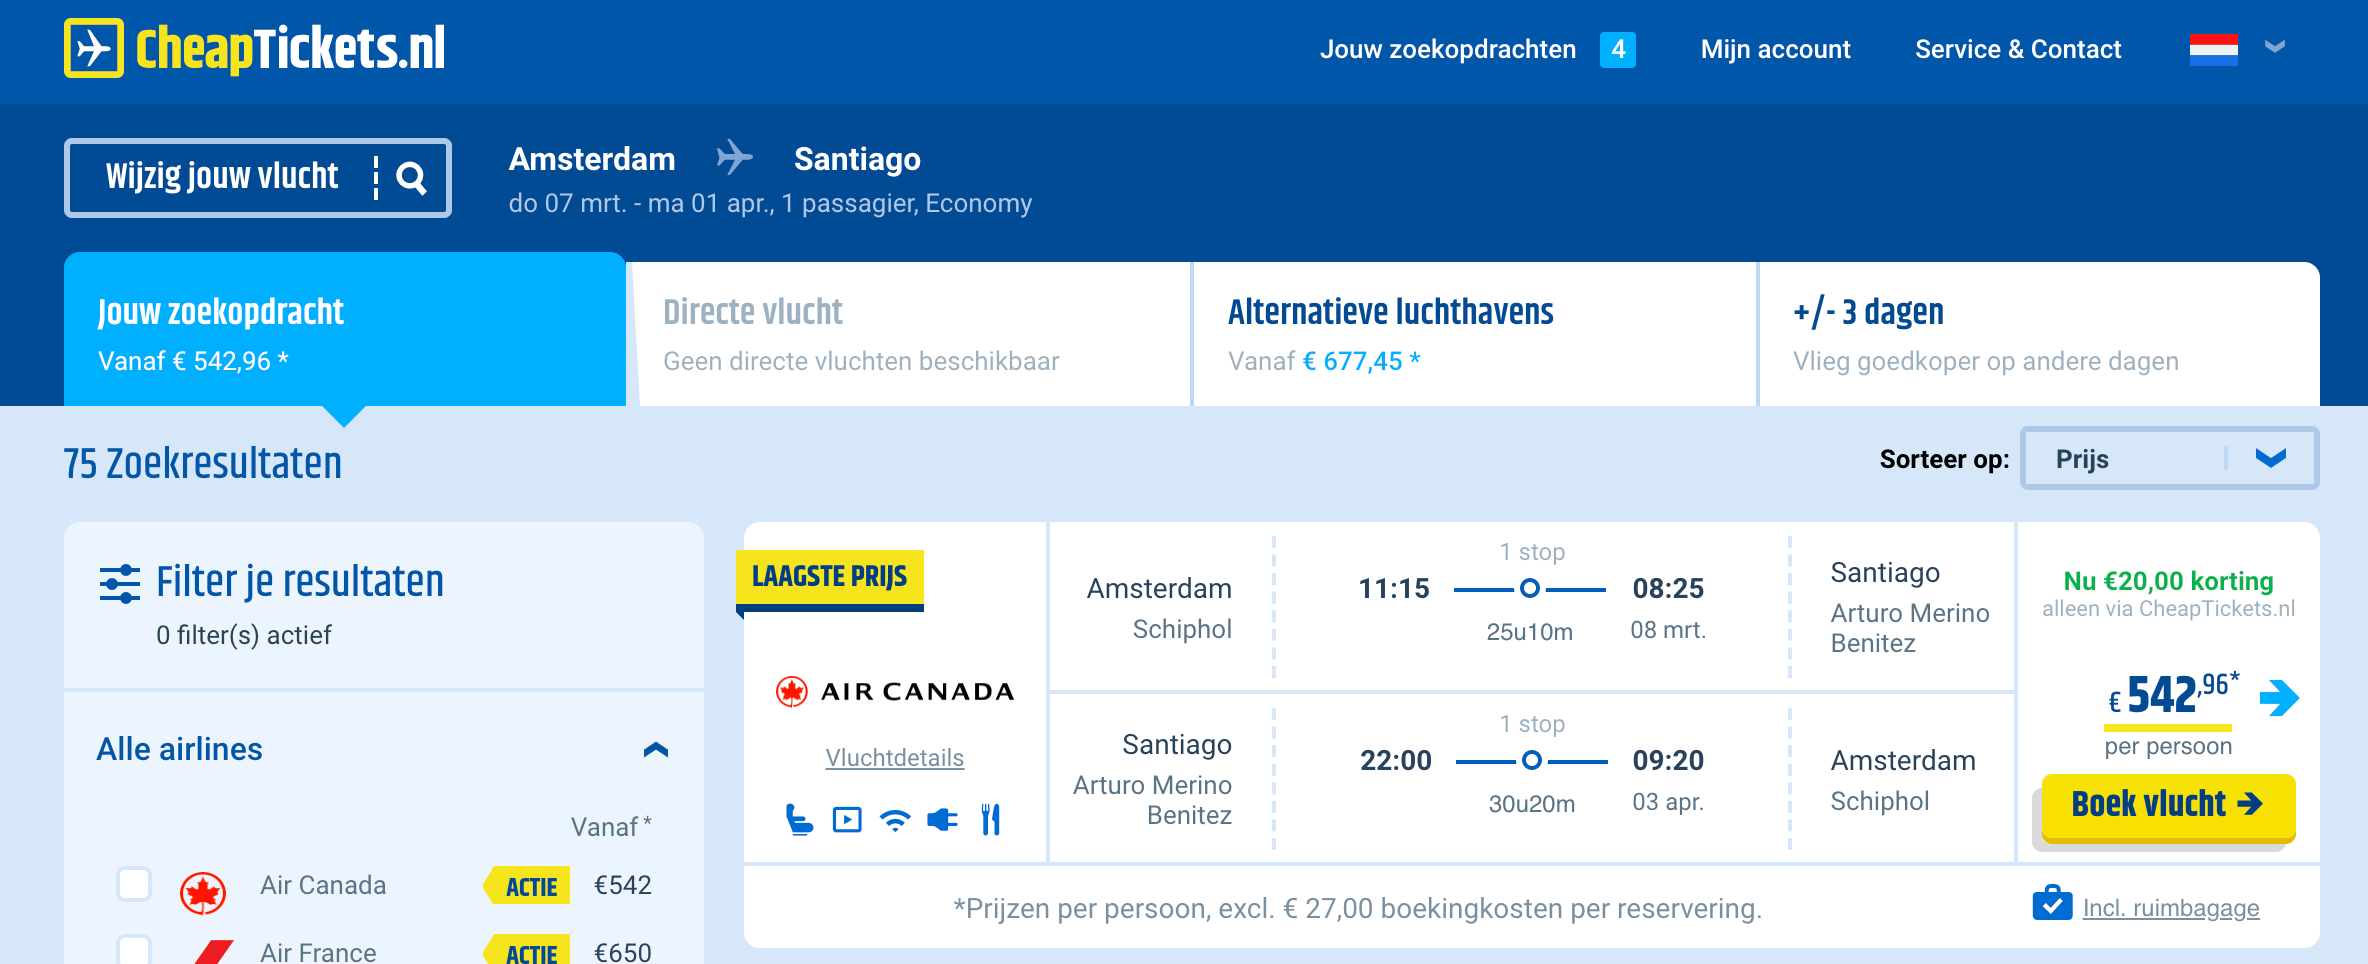The width and height of the screenshot is (2368, 964).
Task: Open search via the magnifying glass icon
Action: [x=413, y=178]
